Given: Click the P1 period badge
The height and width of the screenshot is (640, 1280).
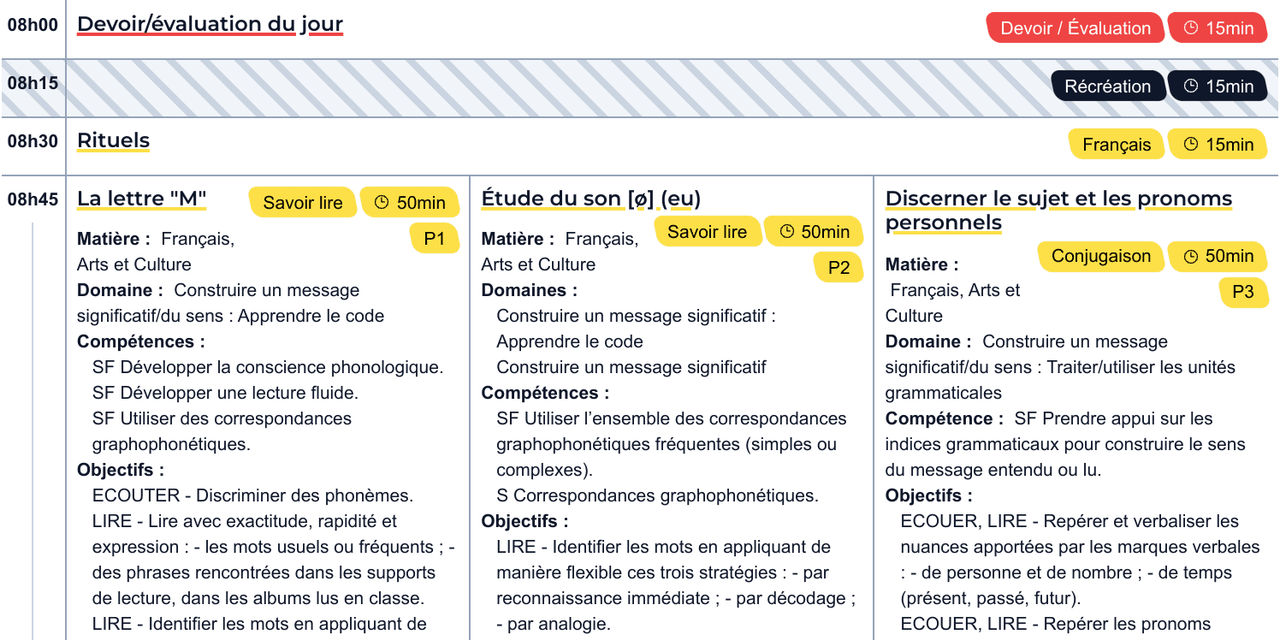Looking at the screenshot, I should click(x=435, y=237).
